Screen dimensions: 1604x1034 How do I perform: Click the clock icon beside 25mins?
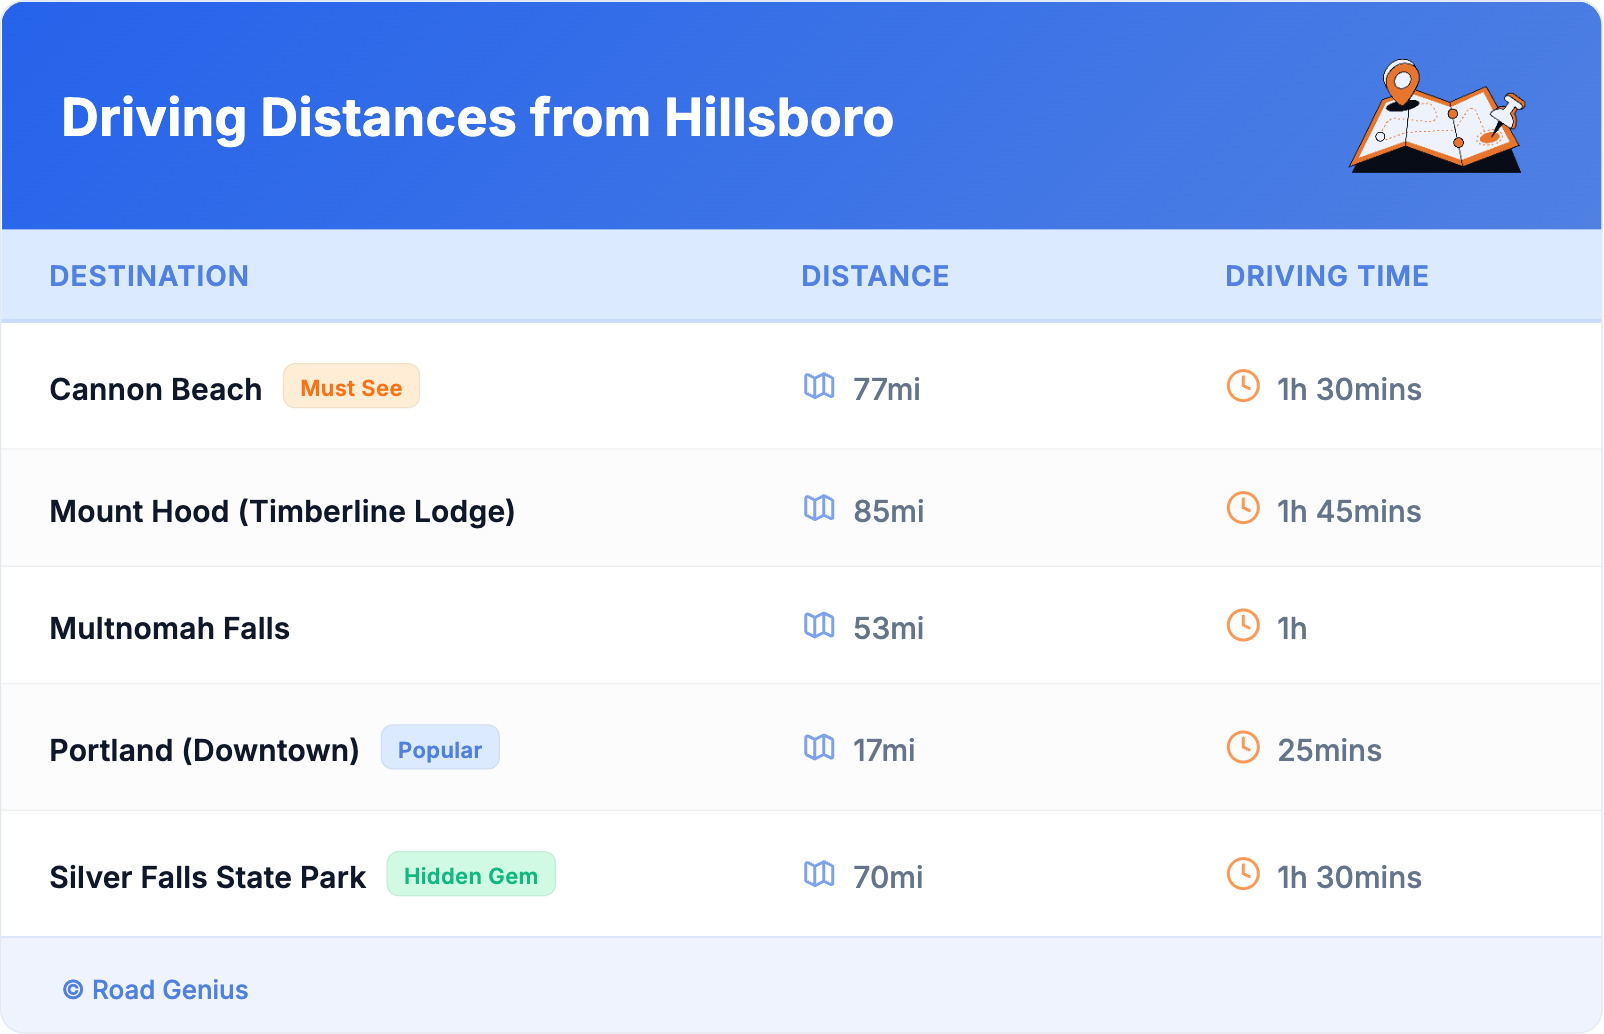point(1243,747)
